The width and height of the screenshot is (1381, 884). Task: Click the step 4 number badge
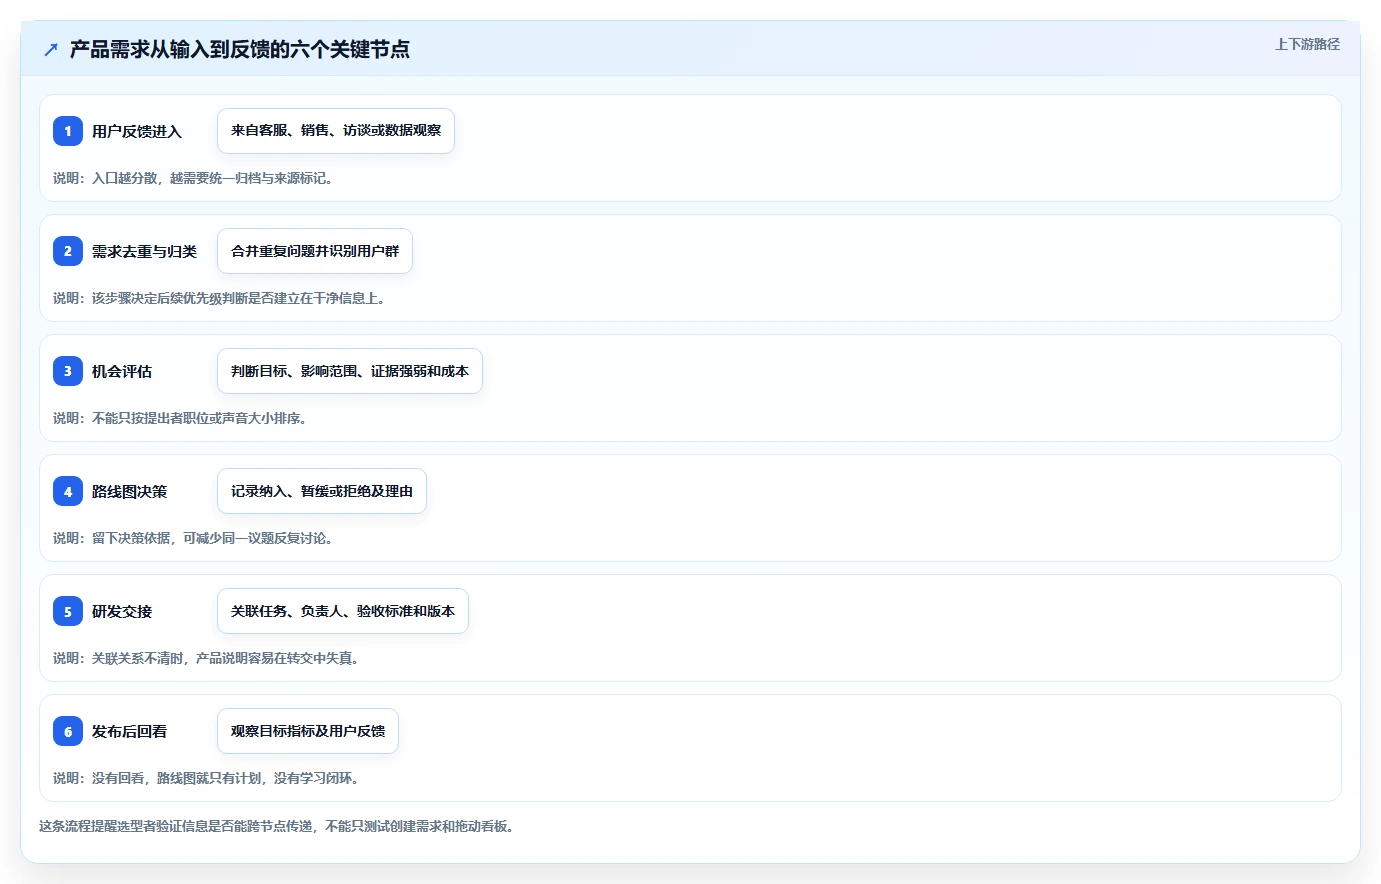tap(68, 491)
